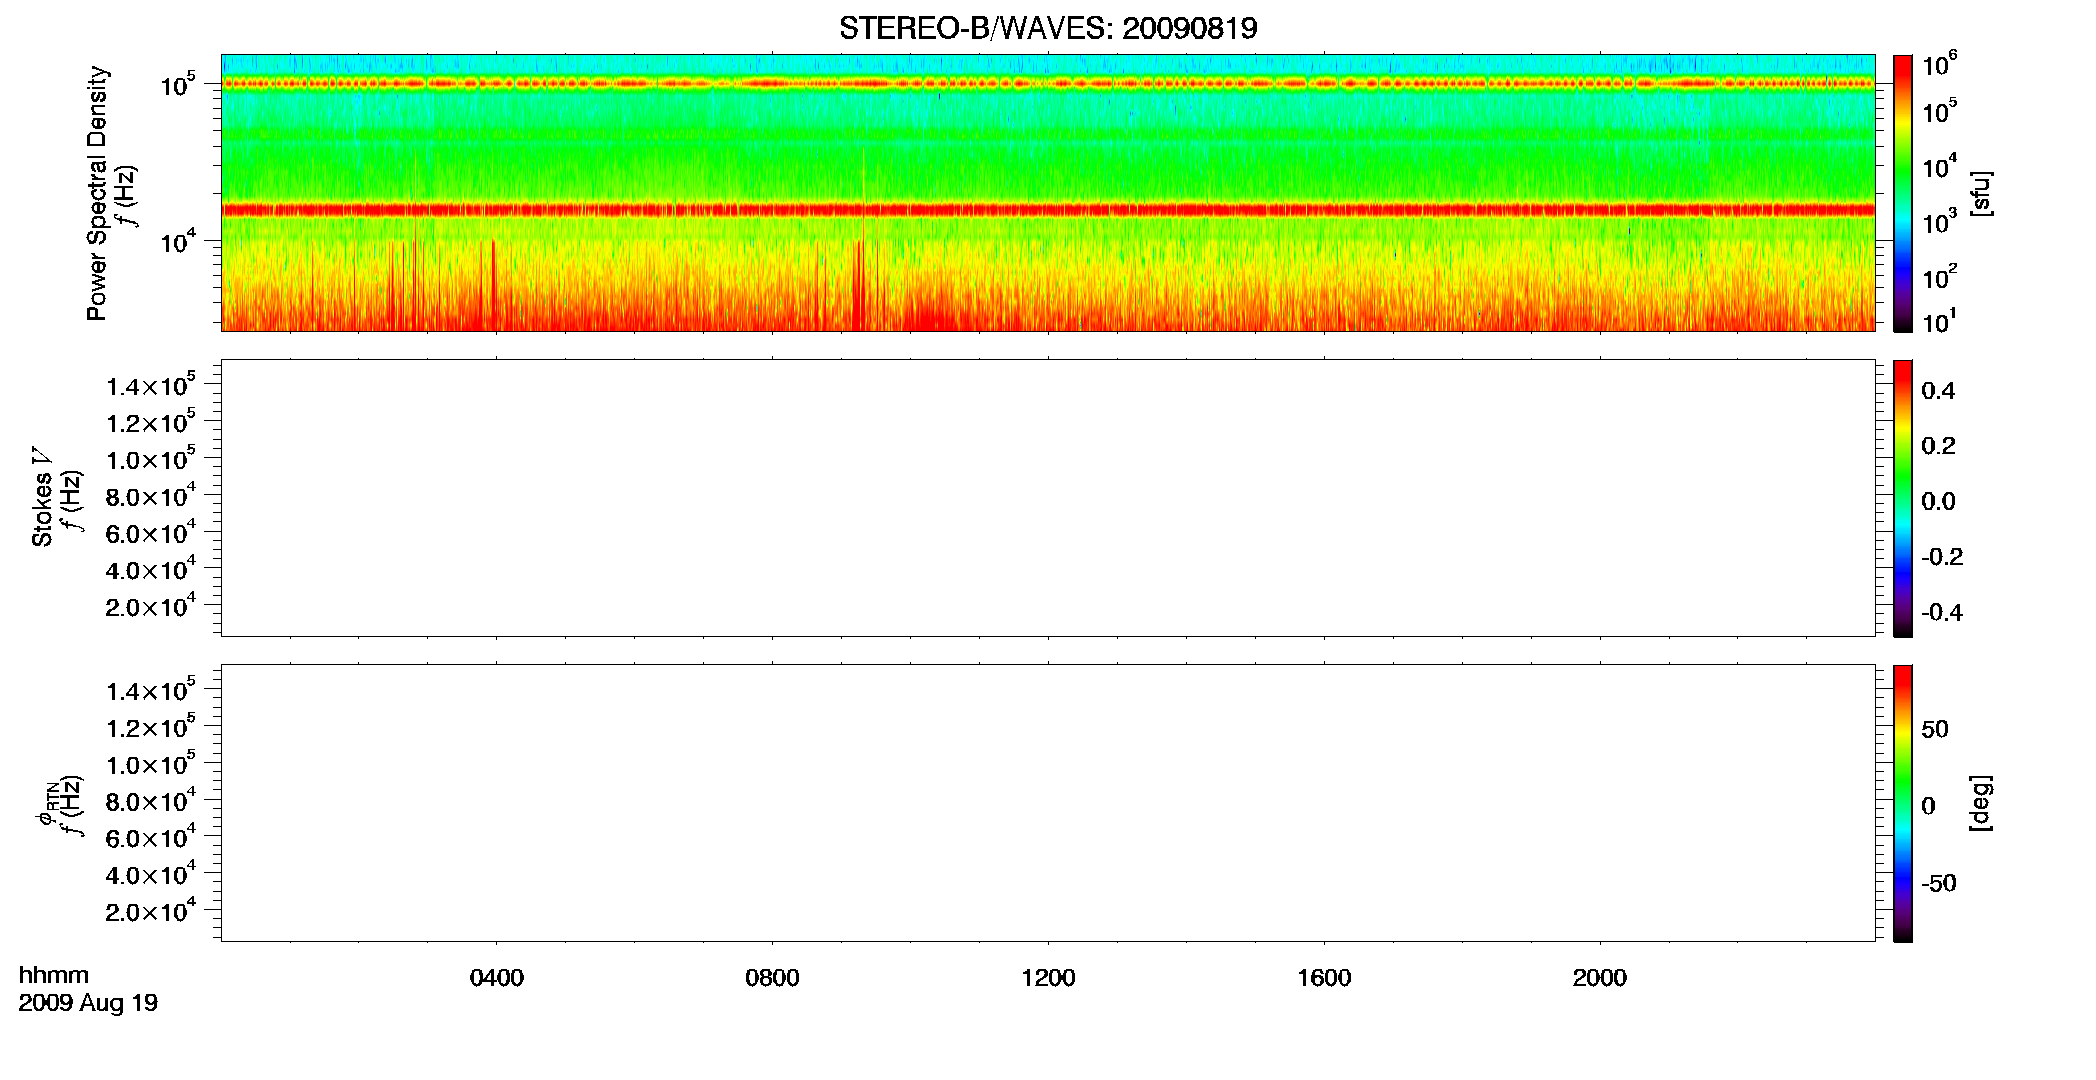
Task: Click the 2000 time axis label
Action: 1600,978
